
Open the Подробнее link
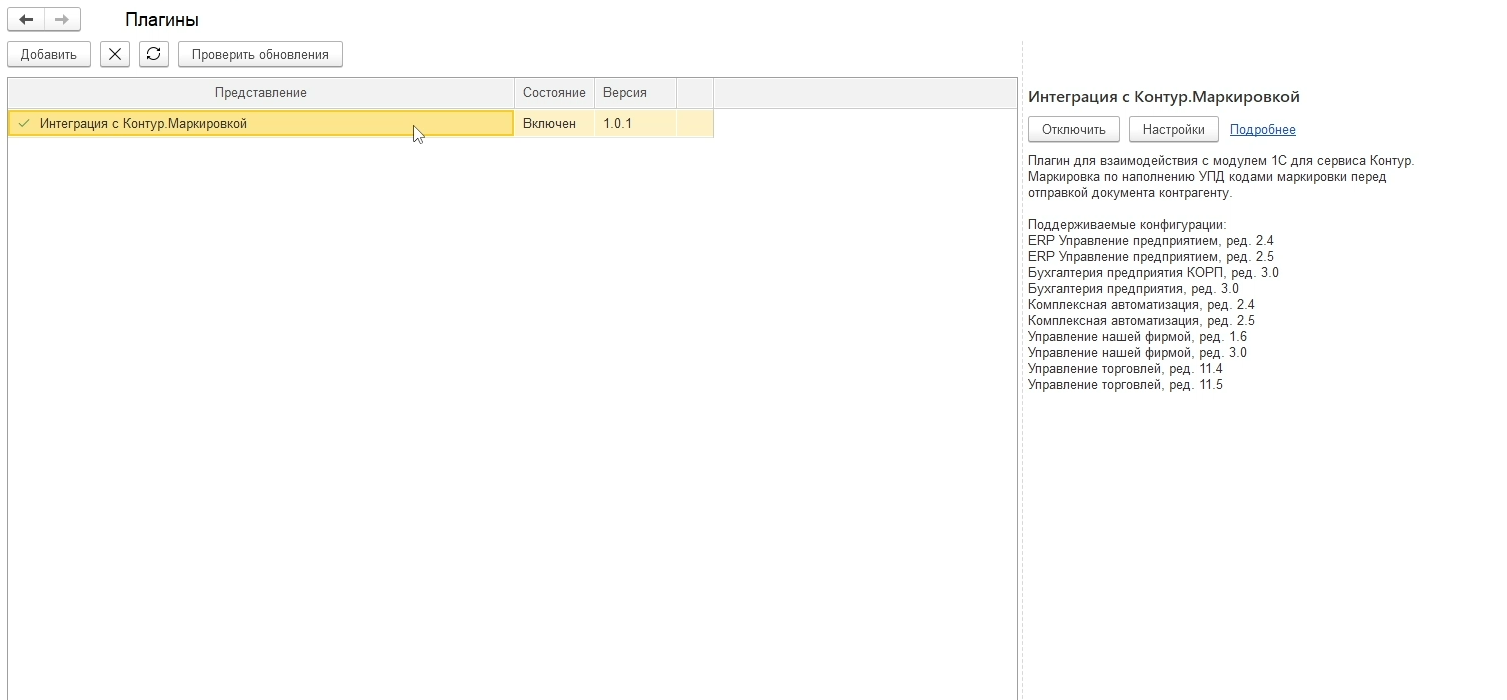[x=1263, y=130]
